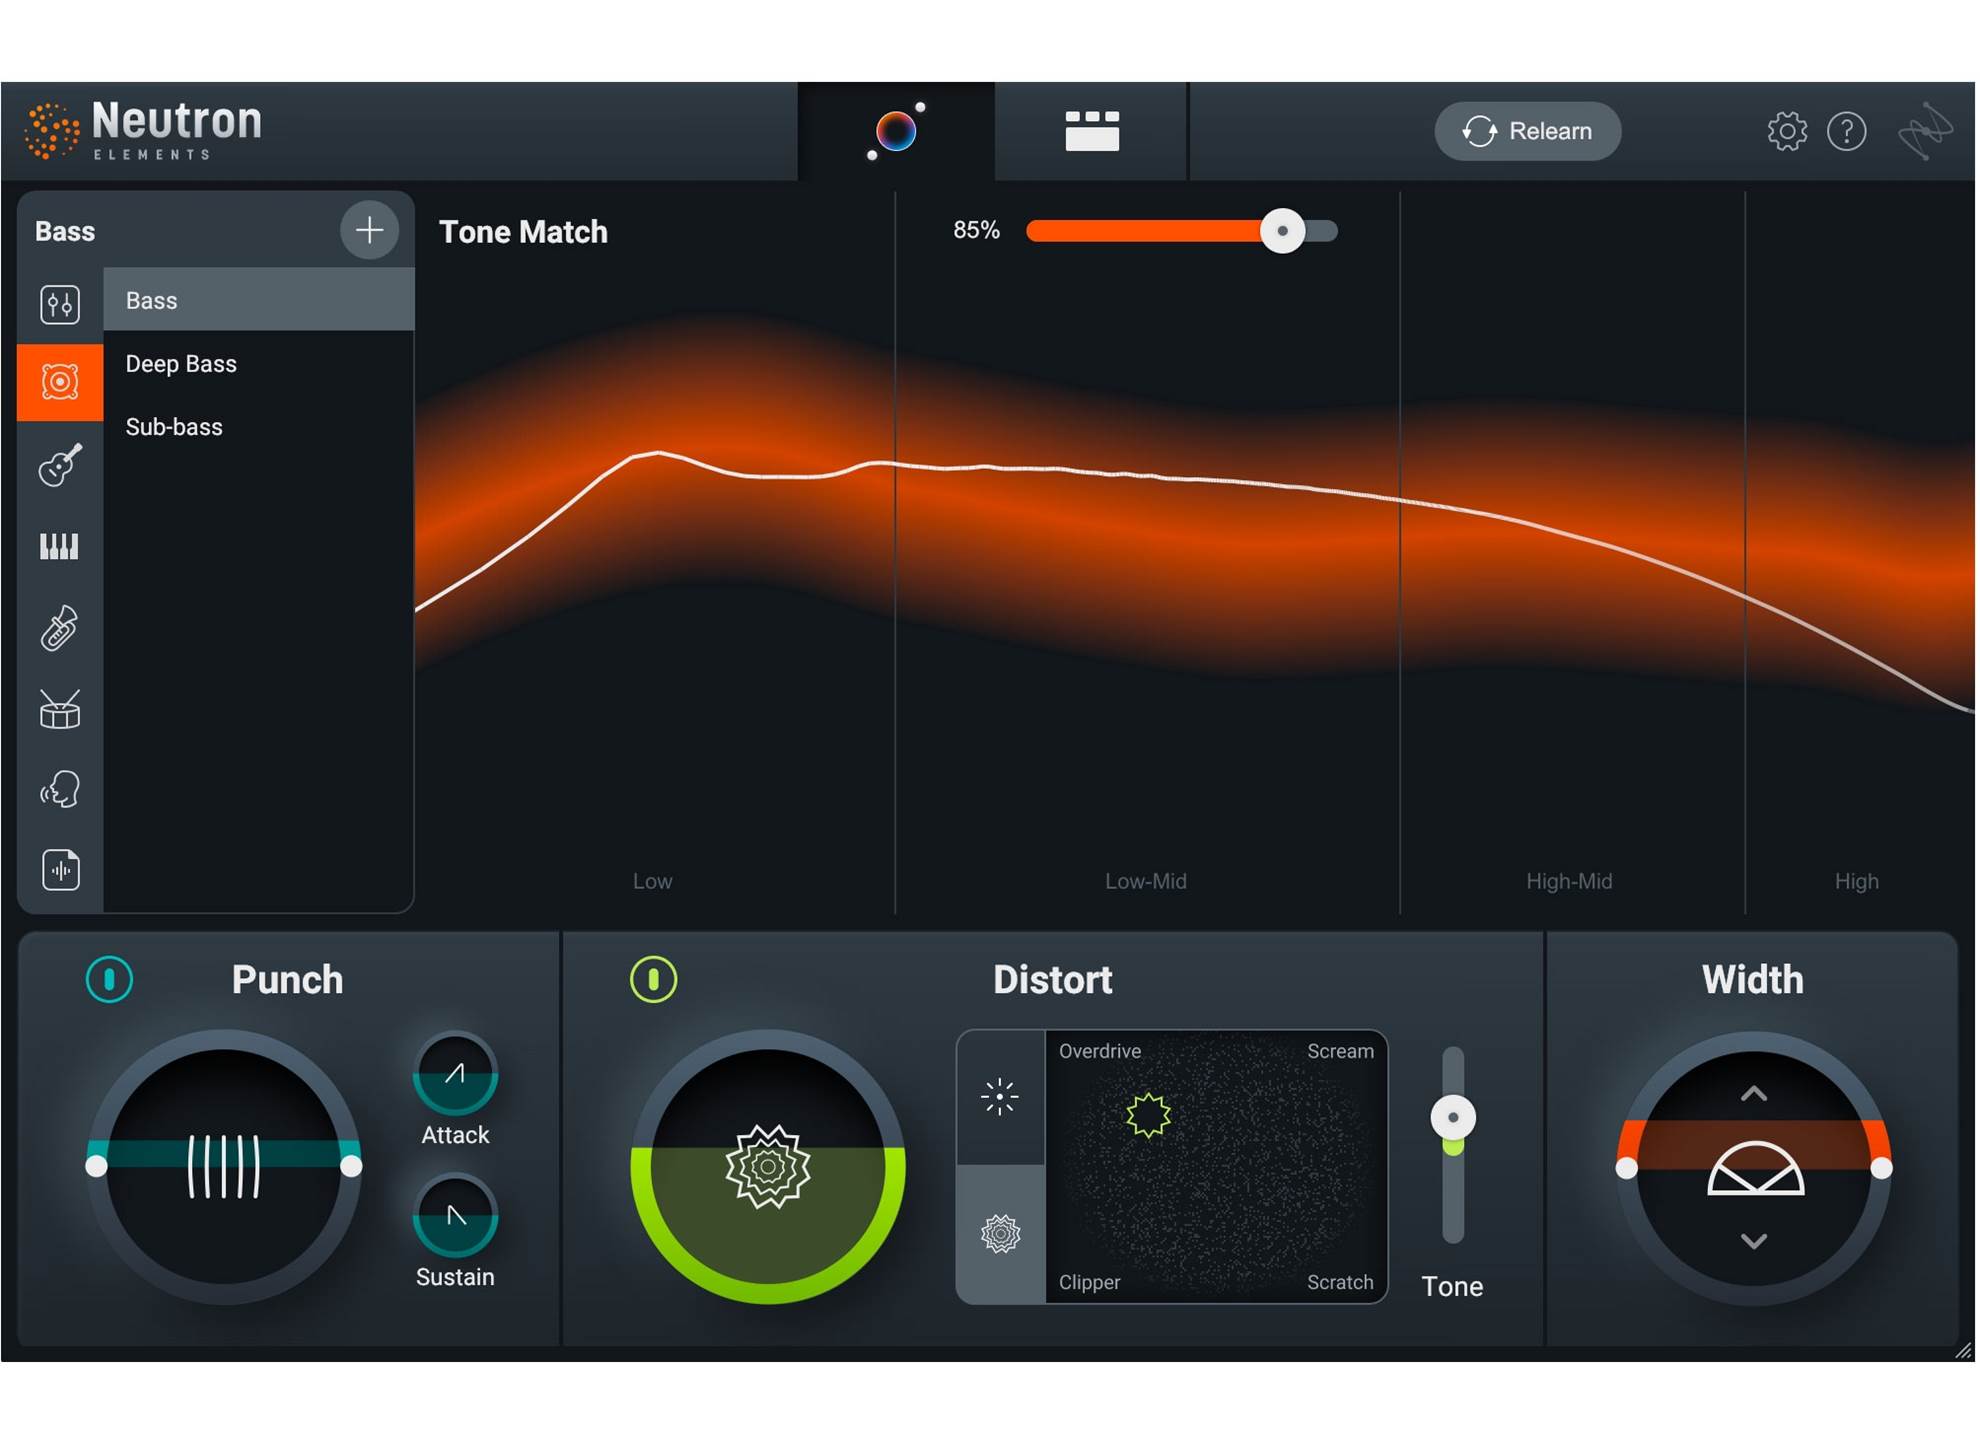The width and height of the screenshot is (1980, 1440).
Task: Click the Attack knob
Action: point(455,1074)
